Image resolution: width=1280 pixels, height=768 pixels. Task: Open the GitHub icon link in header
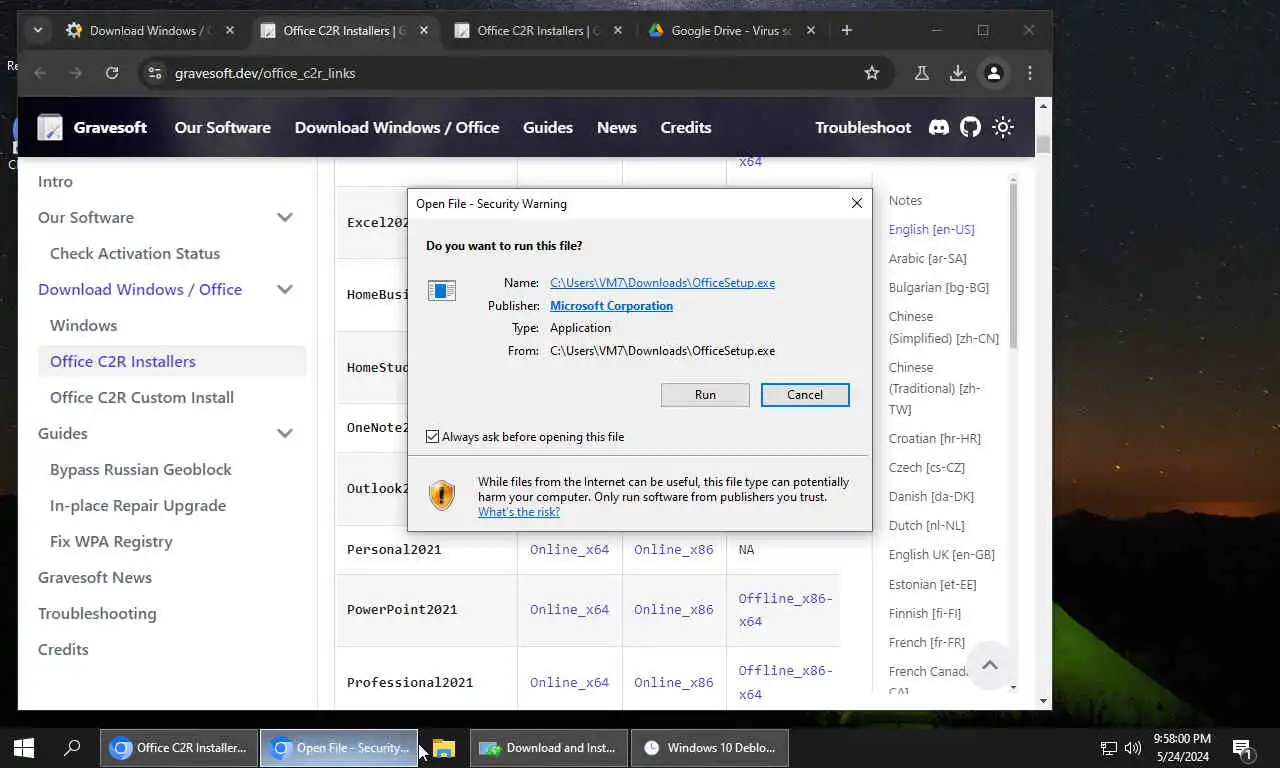[x=970, y=127]
